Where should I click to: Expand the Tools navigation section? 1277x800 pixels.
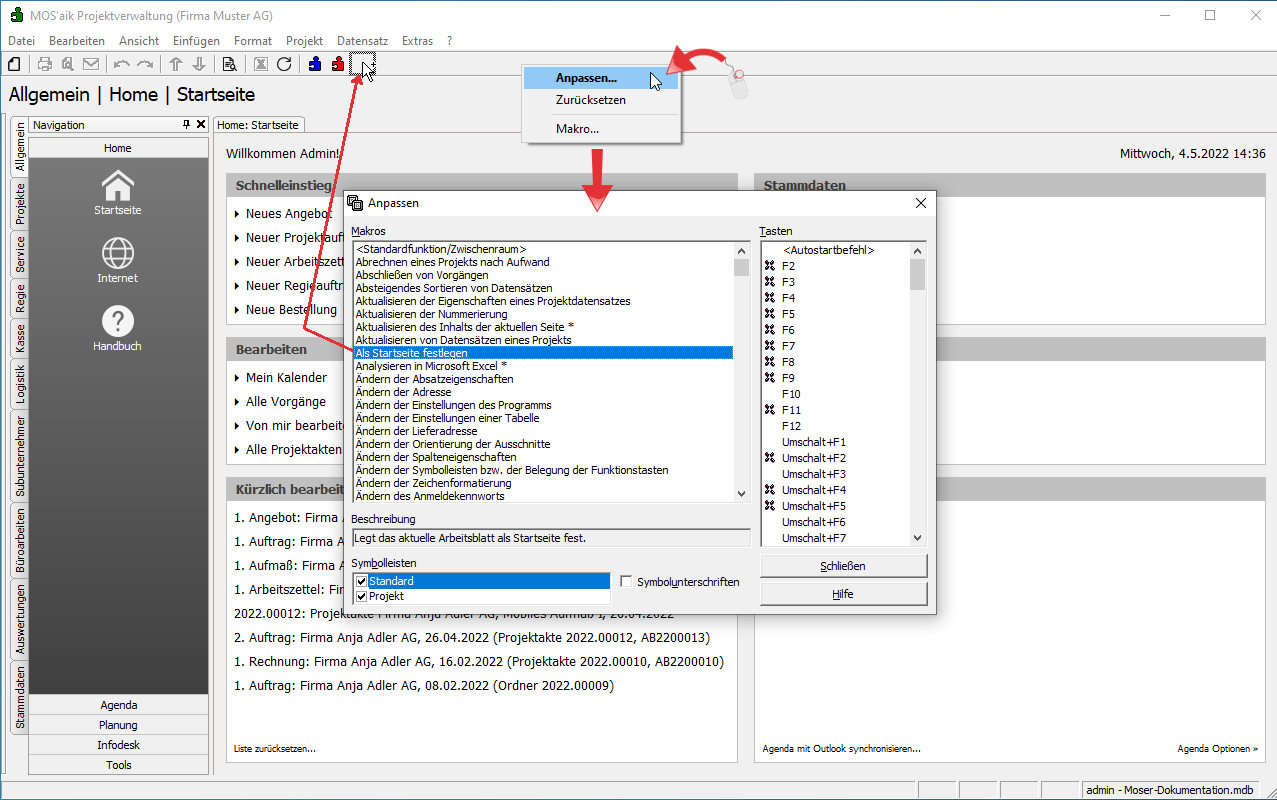pos(118,765)
